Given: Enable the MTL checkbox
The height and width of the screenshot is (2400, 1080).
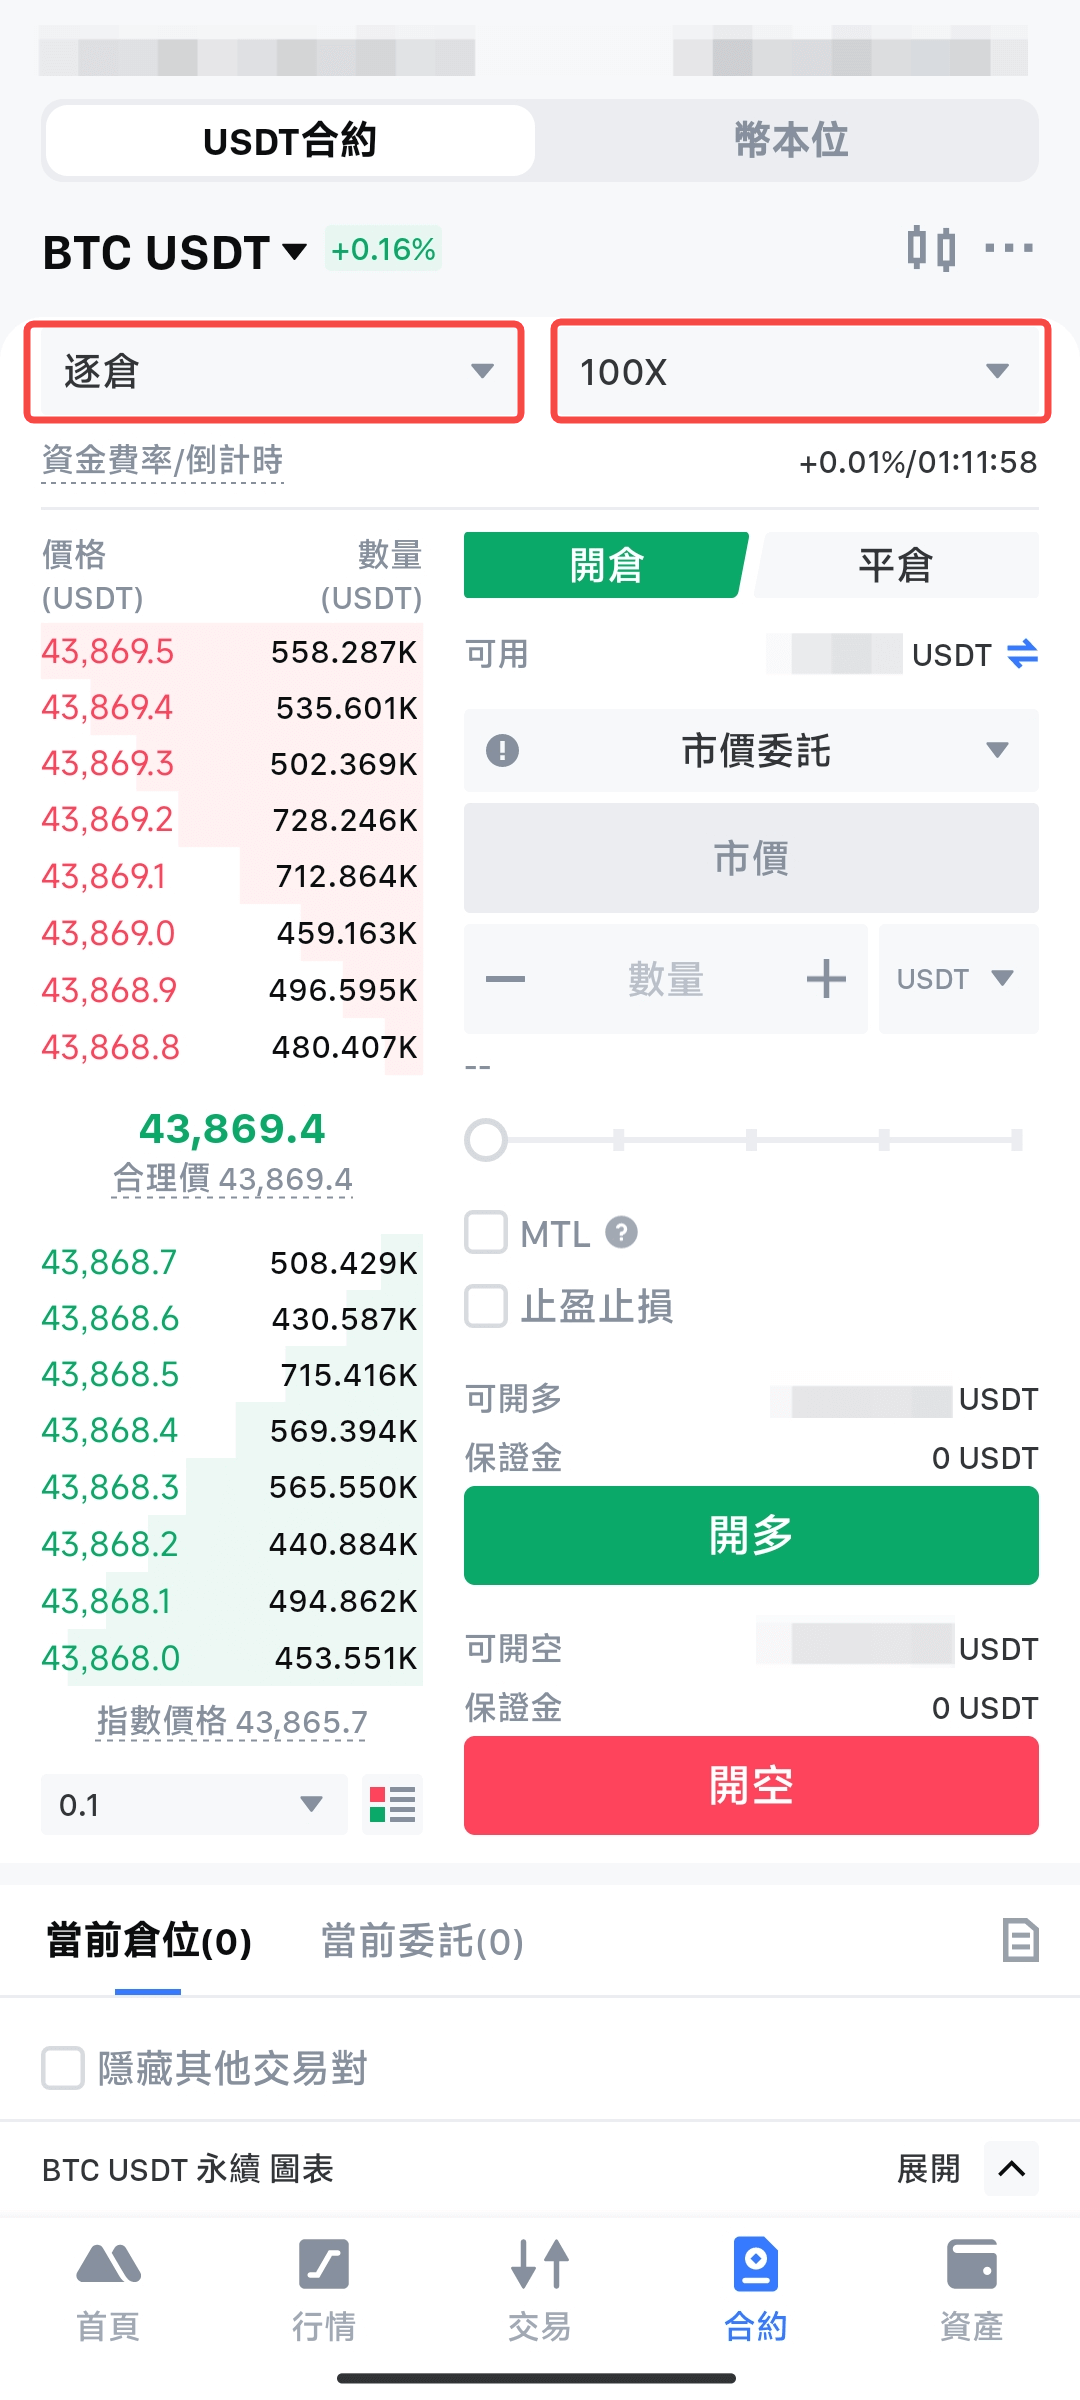Looking at the screenshot, I should click(x=486, y=1232).
